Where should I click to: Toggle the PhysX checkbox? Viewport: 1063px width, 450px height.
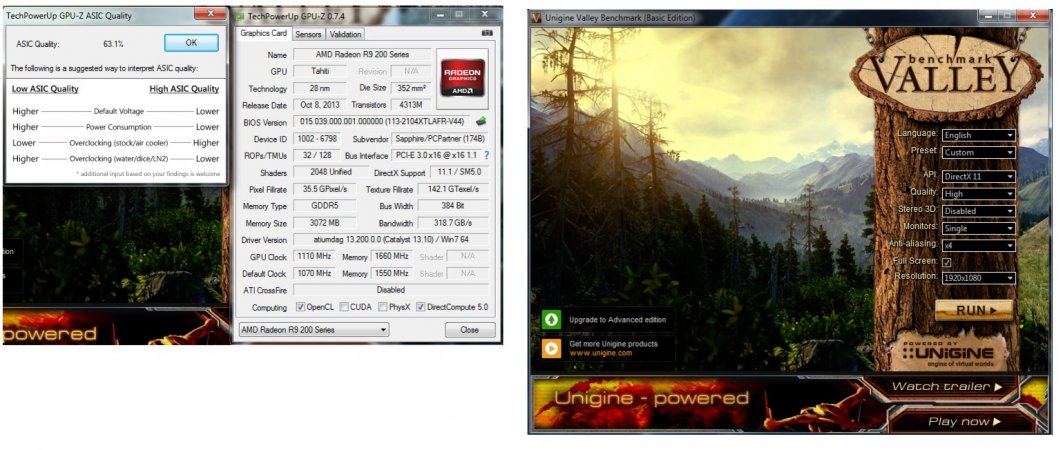(383, 307)
